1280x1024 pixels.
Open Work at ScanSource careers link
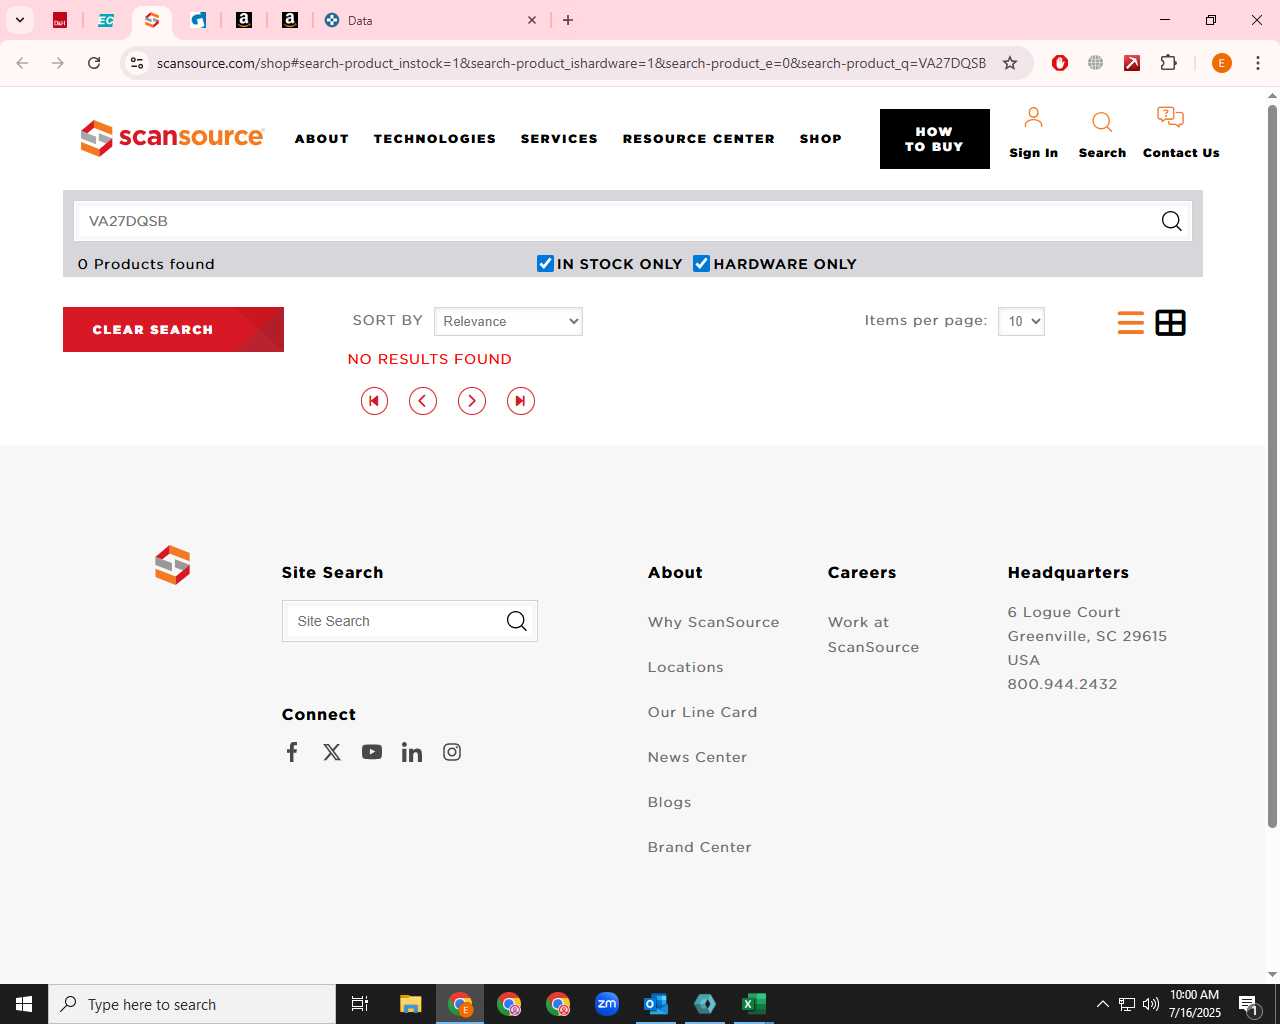(x=873, y=634)
